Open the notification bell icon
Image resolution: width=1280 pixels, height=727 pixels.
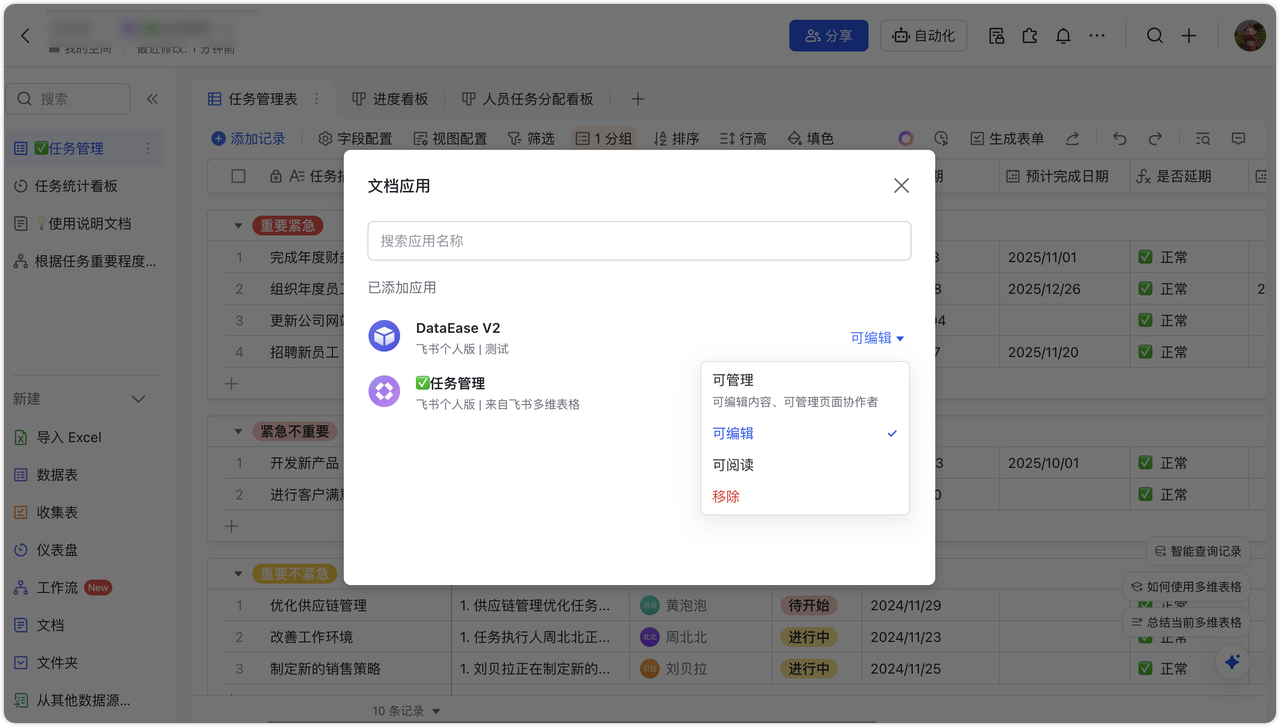pyautogui.click(x=1062, y=35)
